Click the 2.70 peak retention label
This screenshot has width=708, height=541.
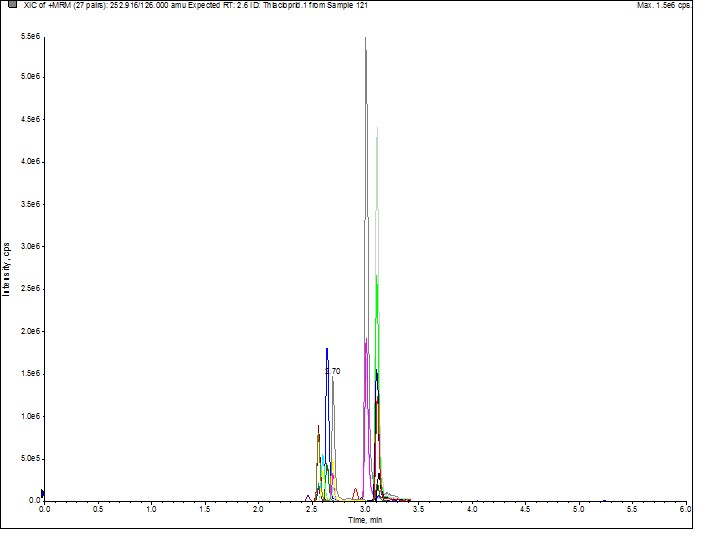point(333,371)
